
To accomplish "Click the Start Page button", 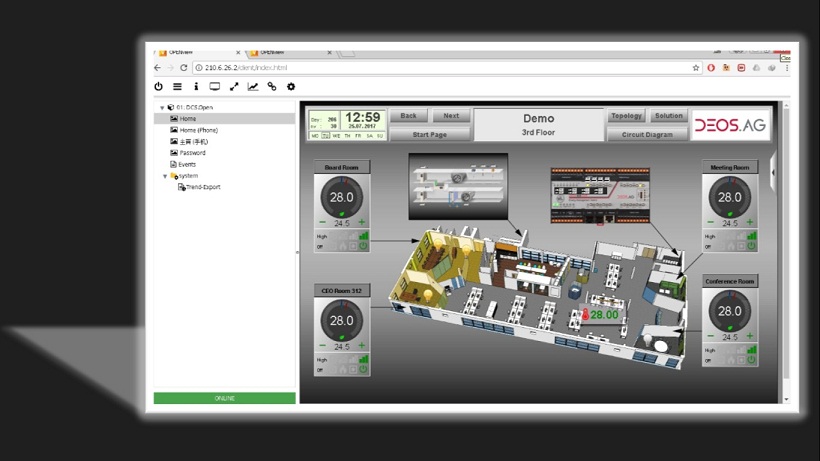I will pyautogui.click(x=429, y=134).
